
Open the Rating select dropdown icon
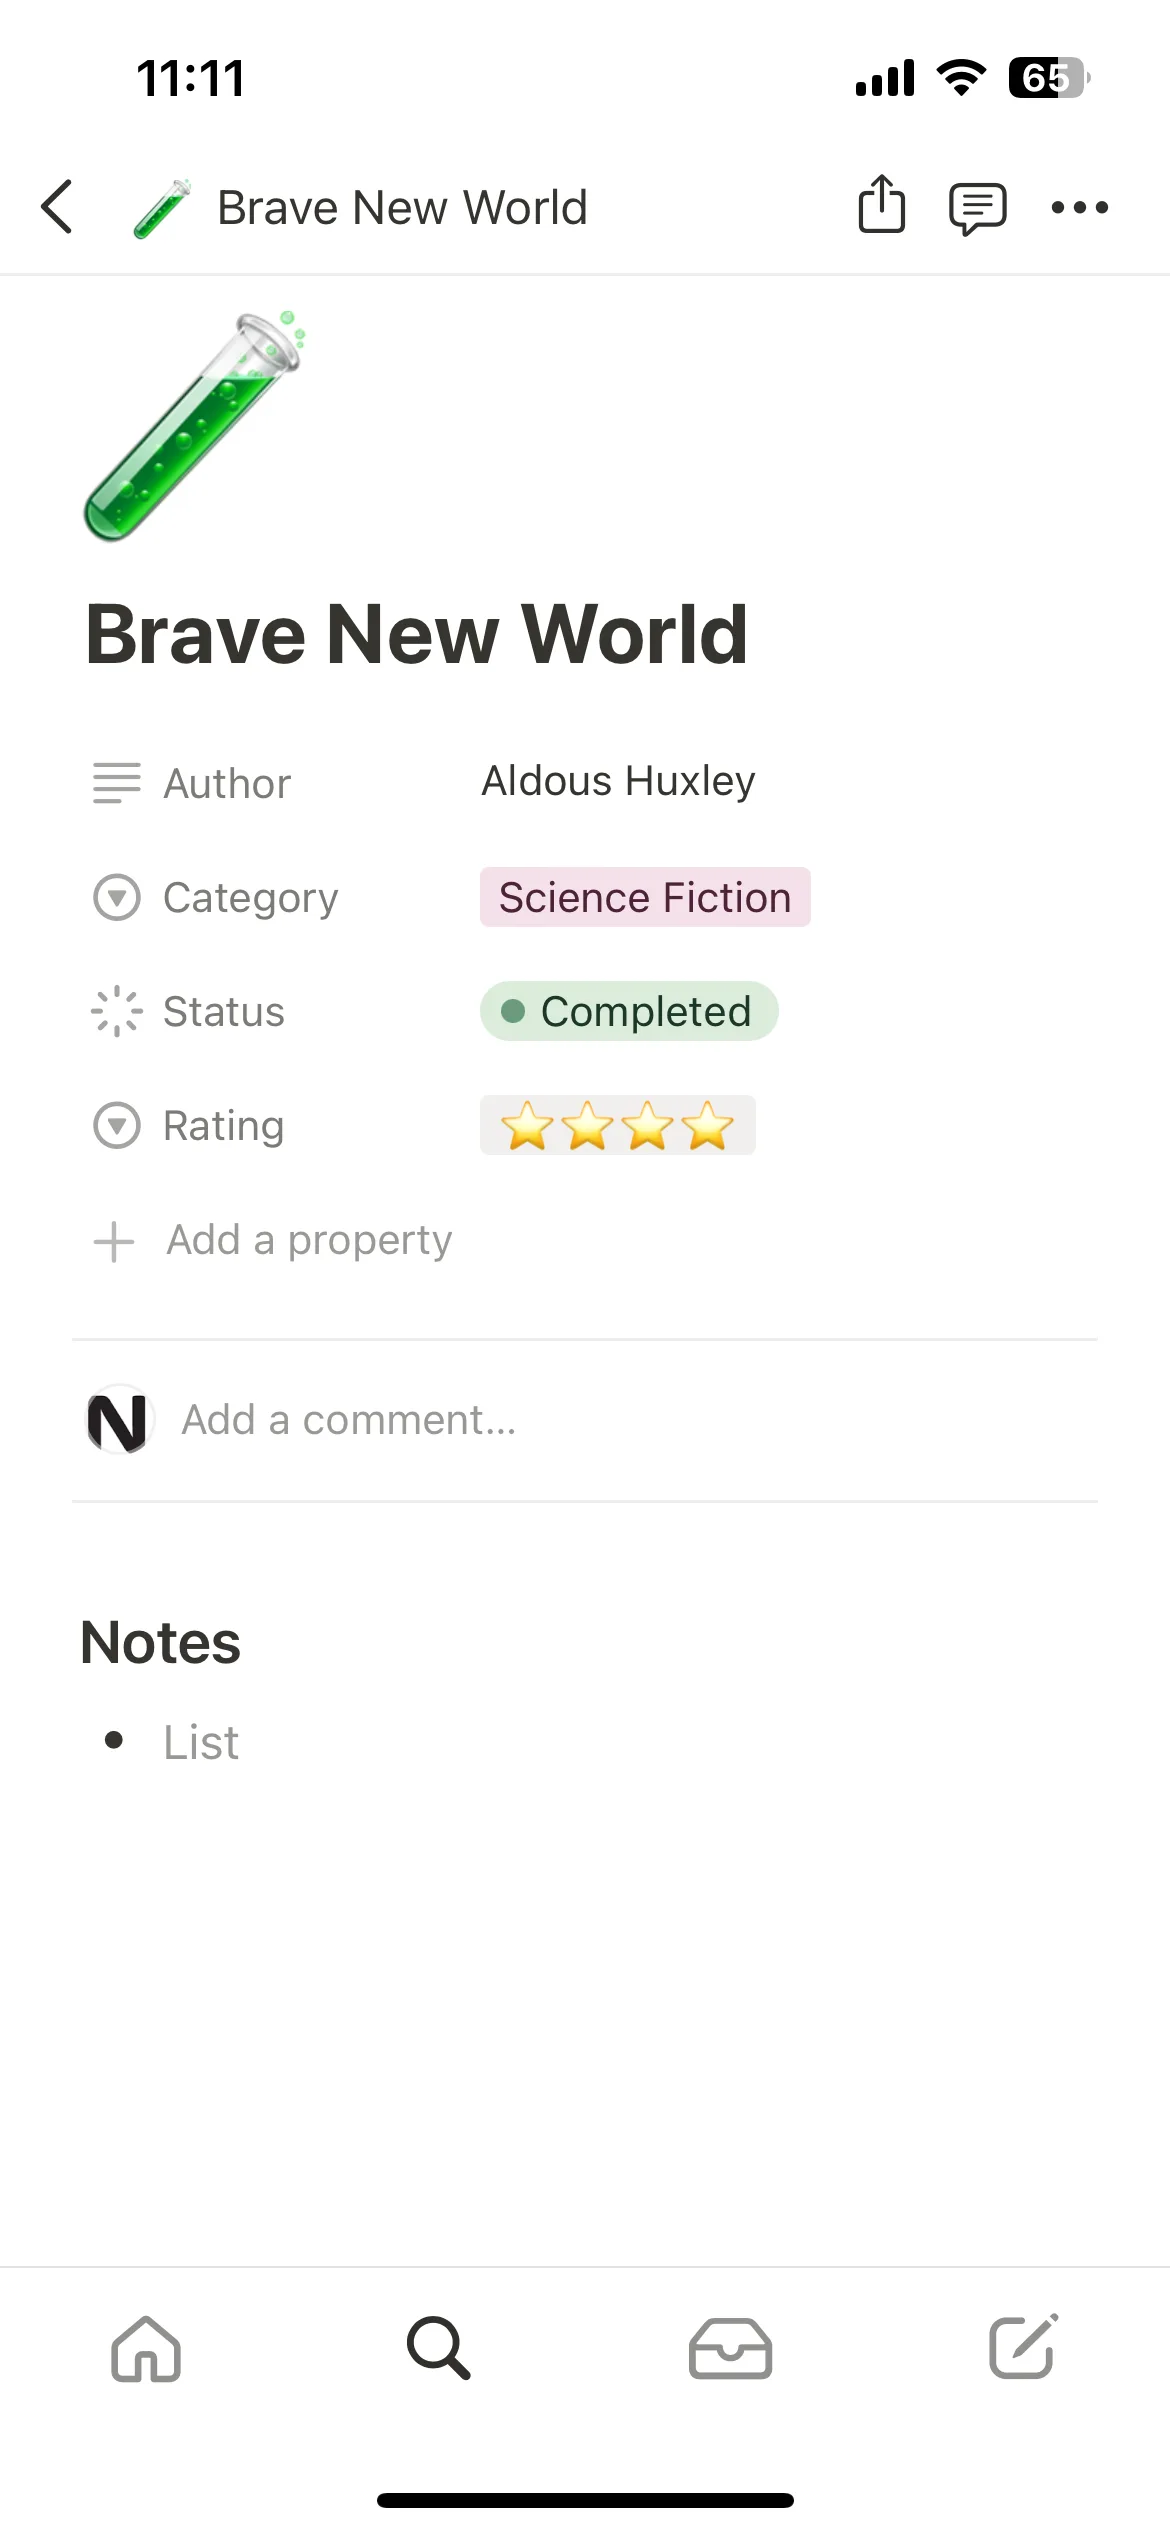pyautogui.click(x=117, y=1125)
